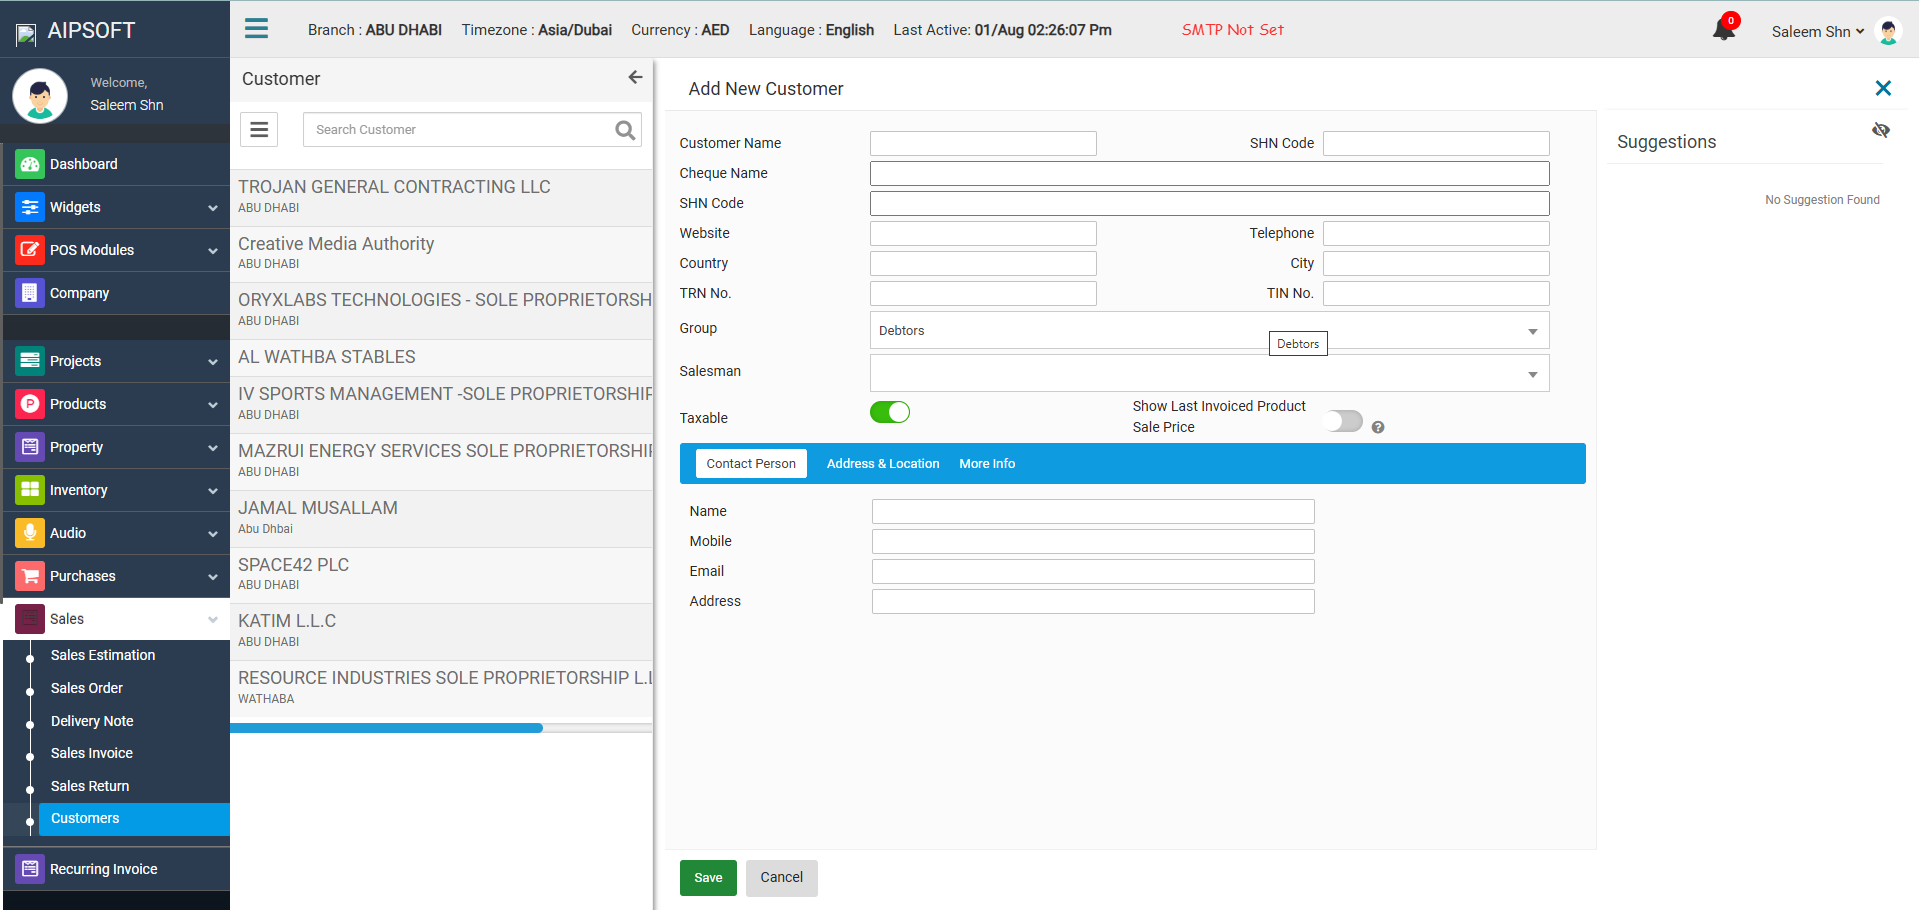Toggle the sidebar hamburger menu in top bar
1919x910 pixels.
(x=256, y=28)
